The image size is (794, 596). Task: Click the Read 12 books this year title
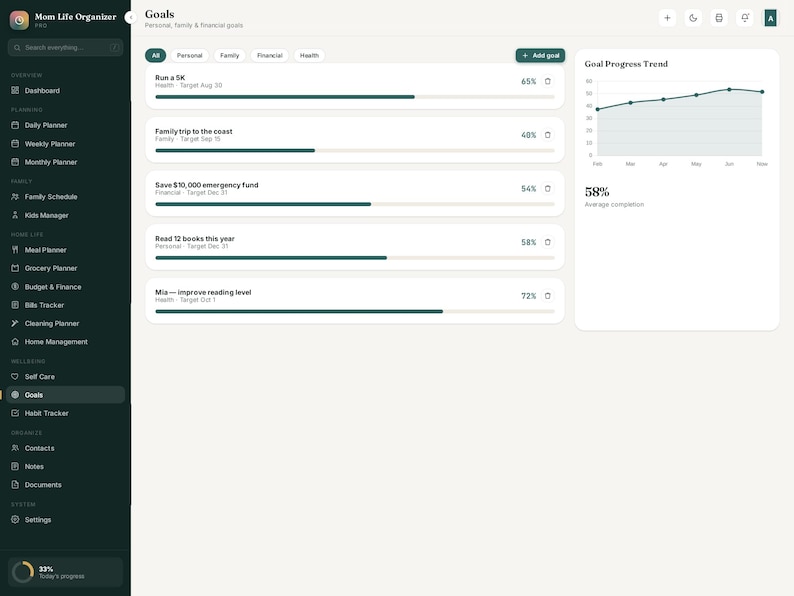(195, 239)
